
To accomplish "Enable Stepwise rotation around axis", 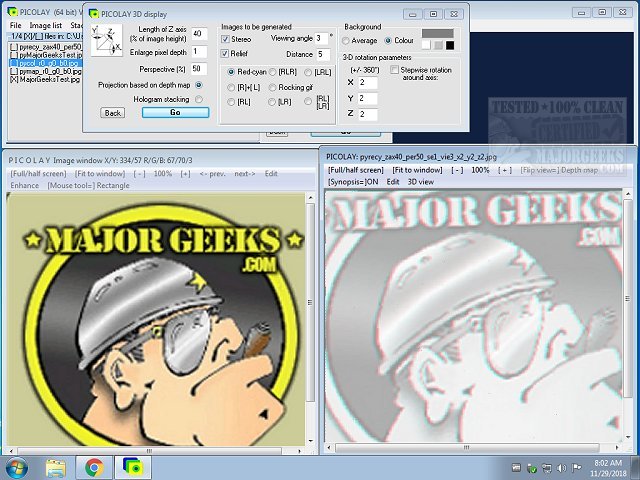I will point(394,70).
